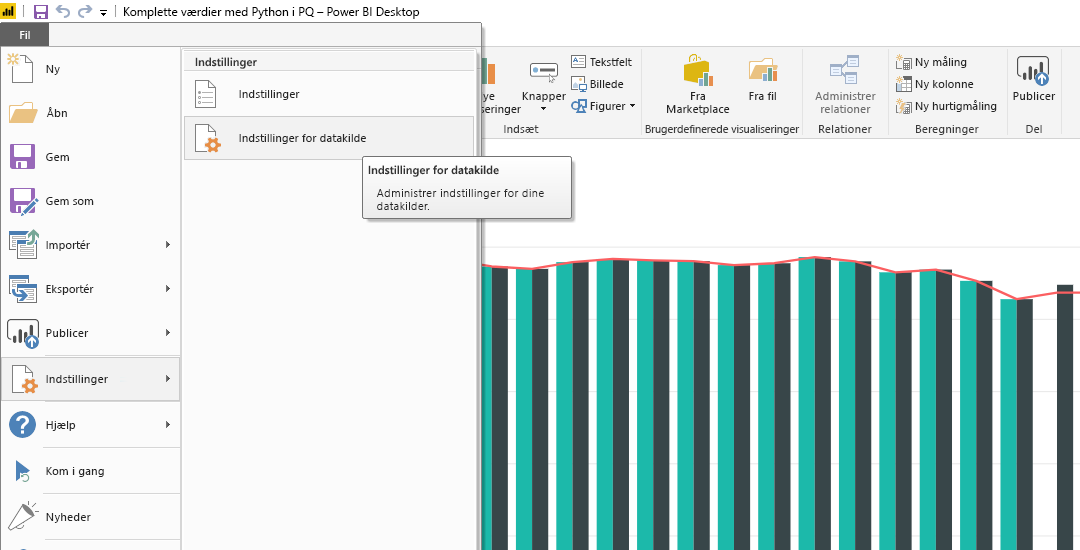Click the megaphone icon beside Nyheder
This screenshot has height=550, width=1080.
pos(23,516)
